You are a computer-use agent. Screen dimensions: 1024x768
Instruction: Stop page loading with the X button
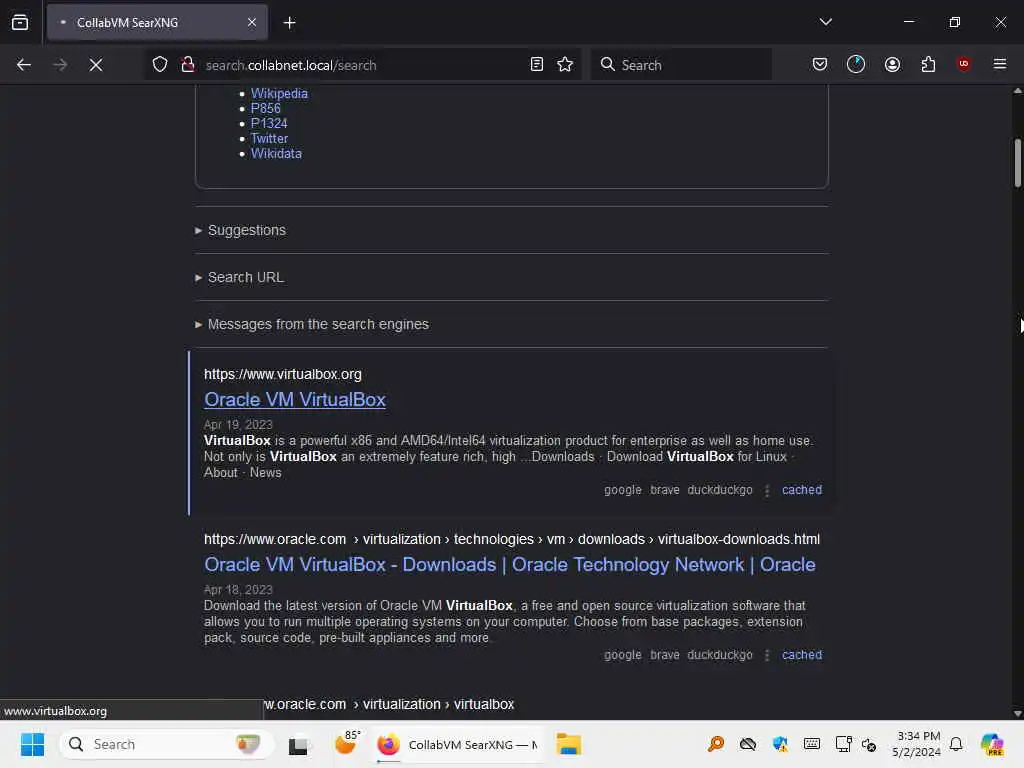[x=95, y=65]
